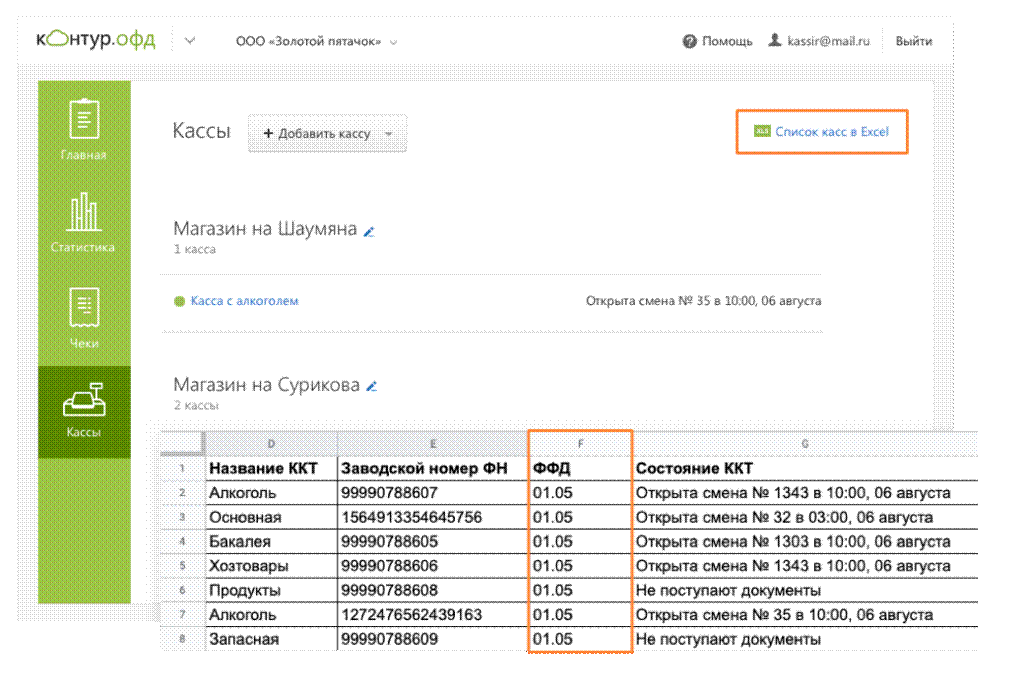
Task: Select the cell Основная
Action: coord(271,517)
